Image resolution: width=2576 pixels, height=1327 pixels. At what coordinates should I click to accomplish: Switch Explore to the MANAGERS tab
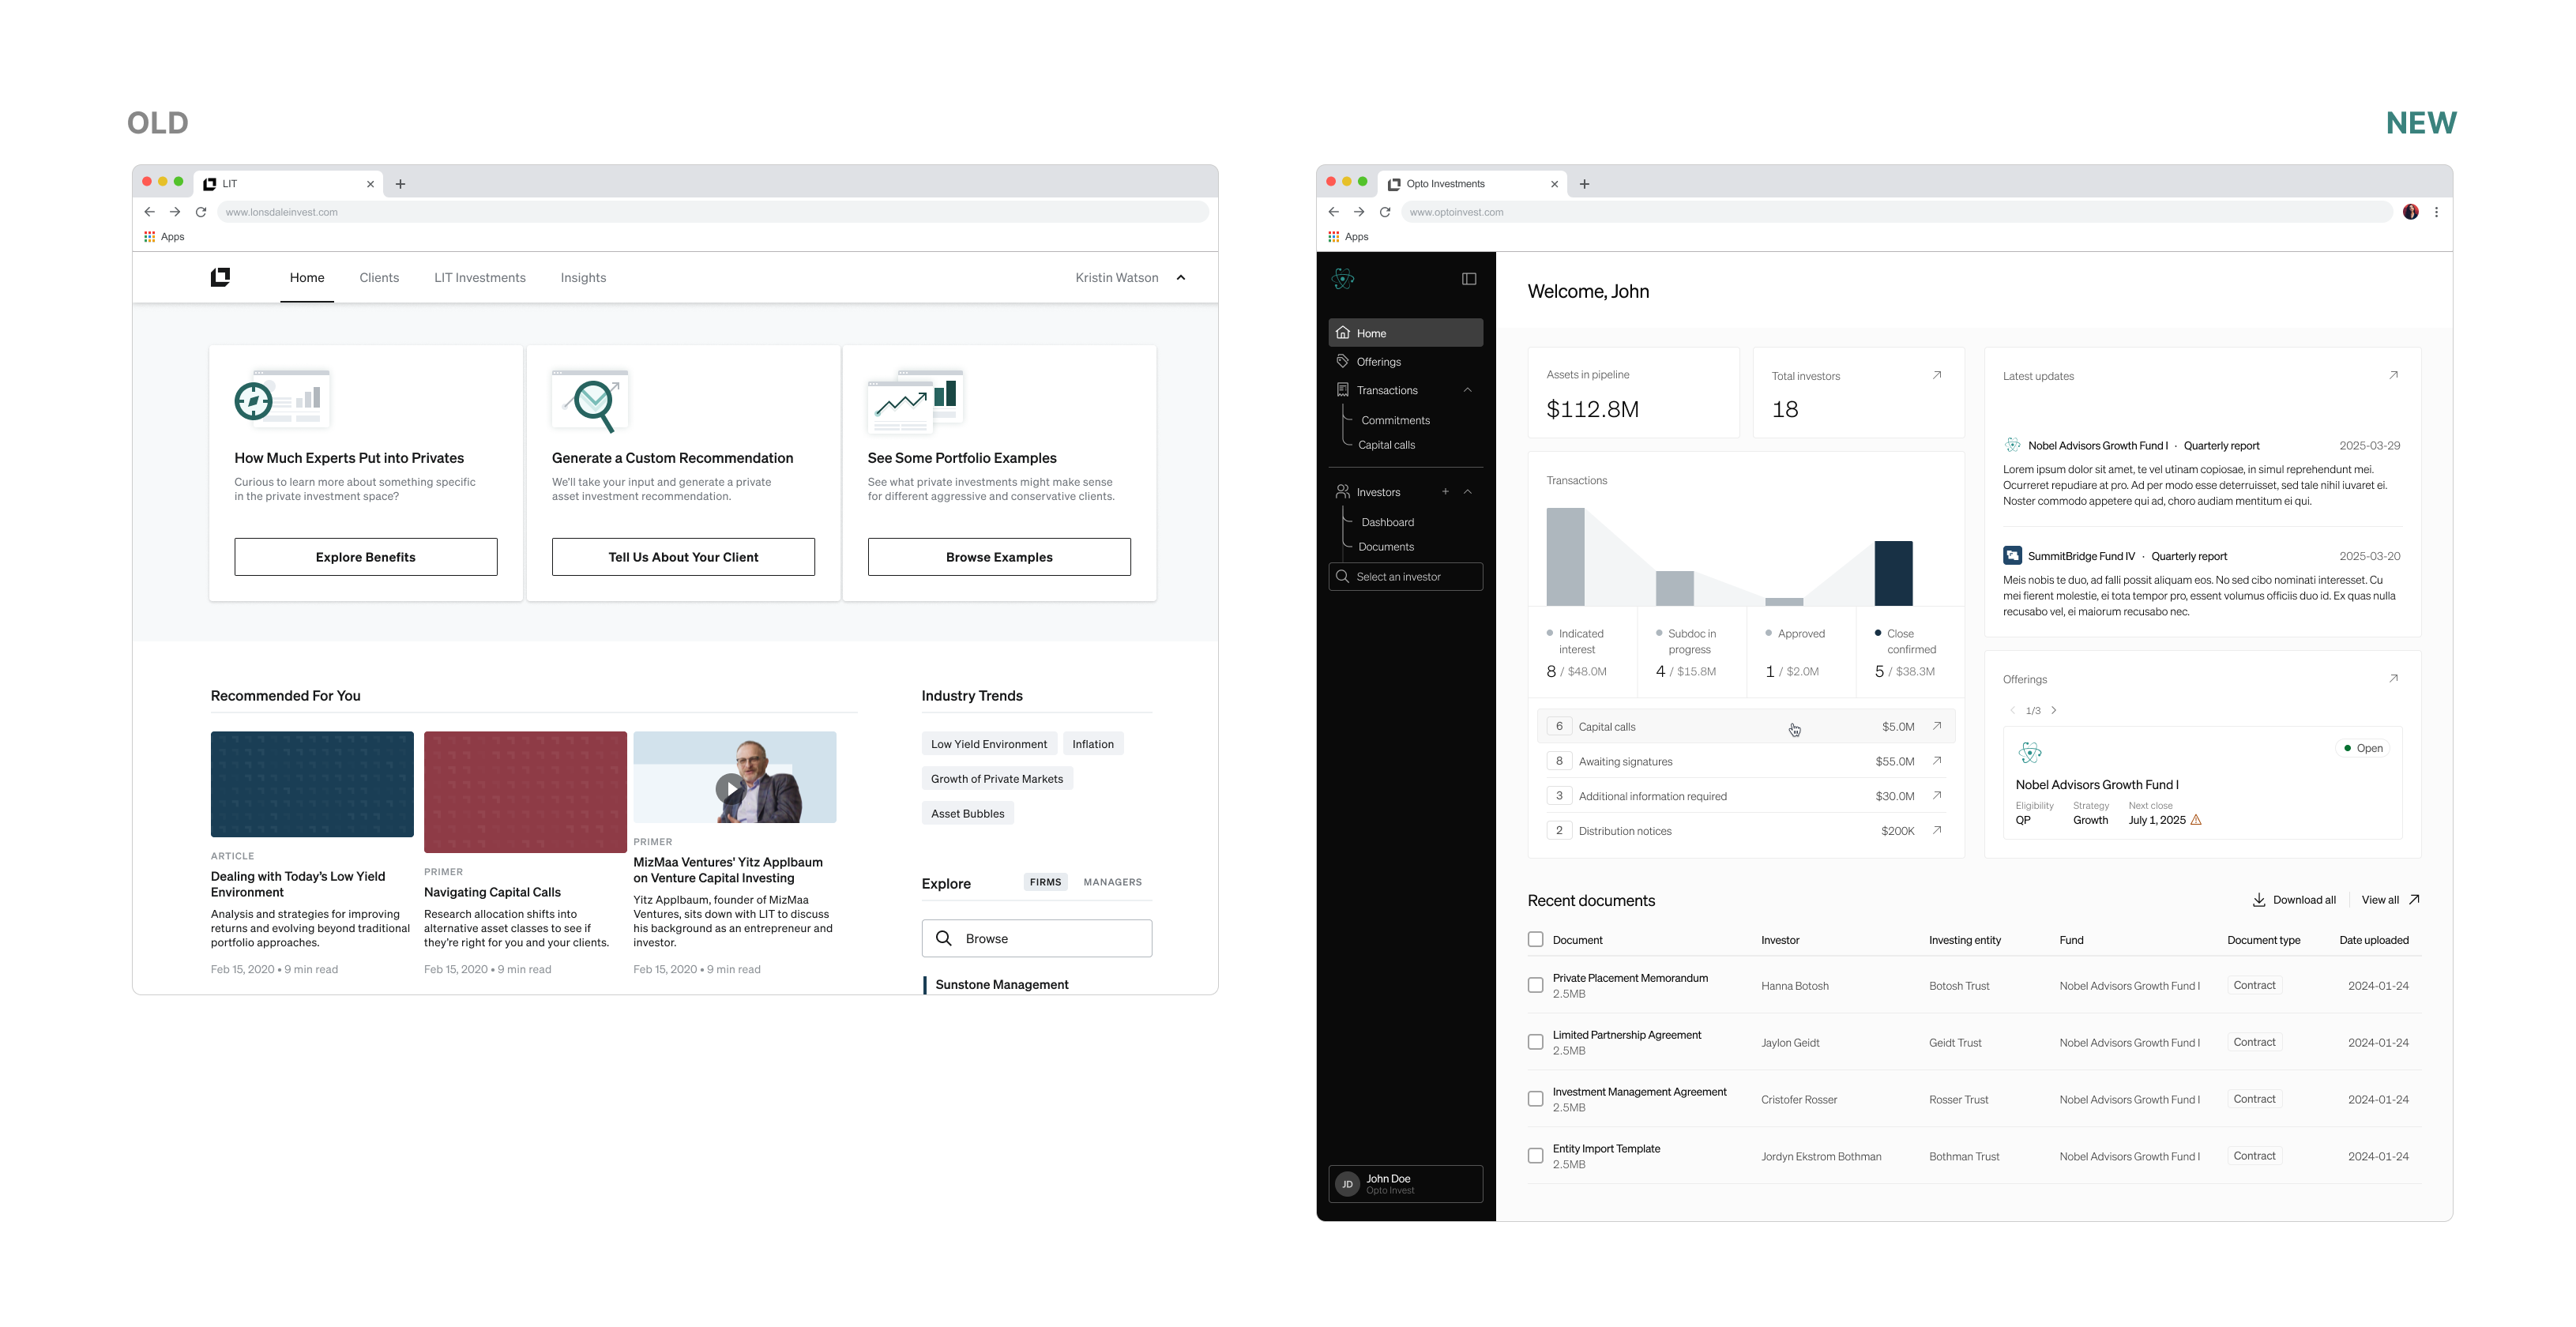pyautogui.click(x=1112, y=881)
